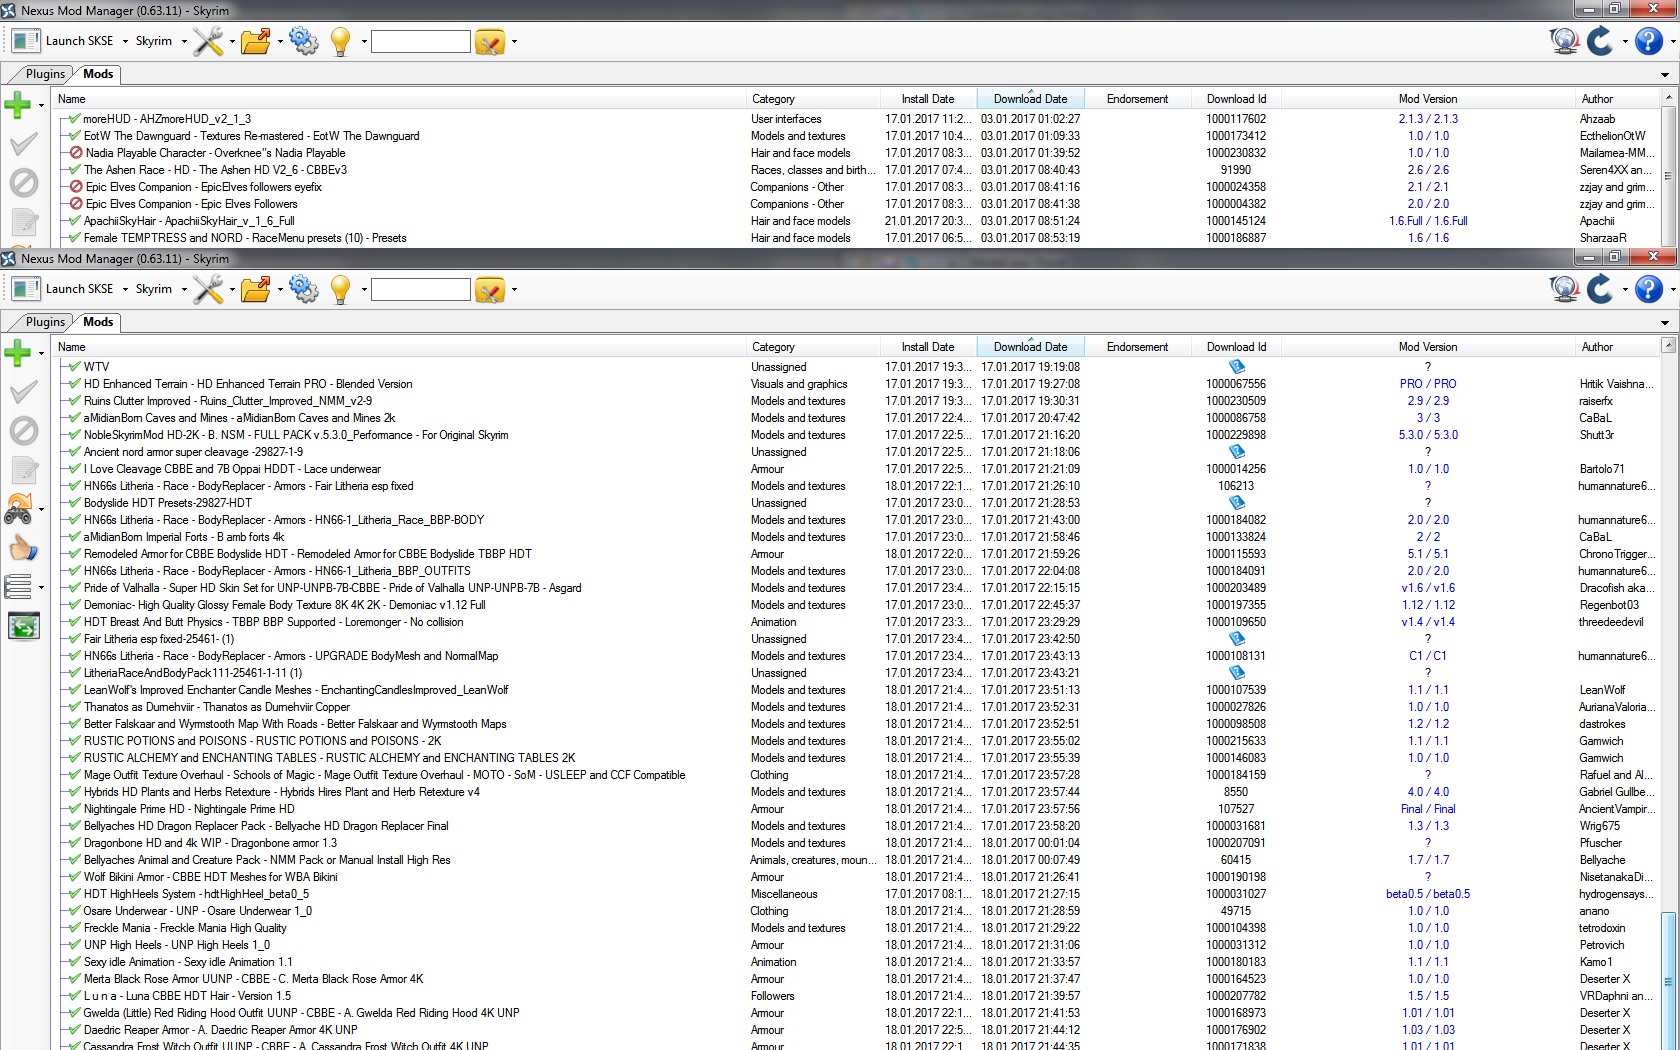Expand the Launch SKSE dropdown arrow in lower window
Viewport: 1680px width, 1050px height.
pyautogui.click(x=125, y=290)
